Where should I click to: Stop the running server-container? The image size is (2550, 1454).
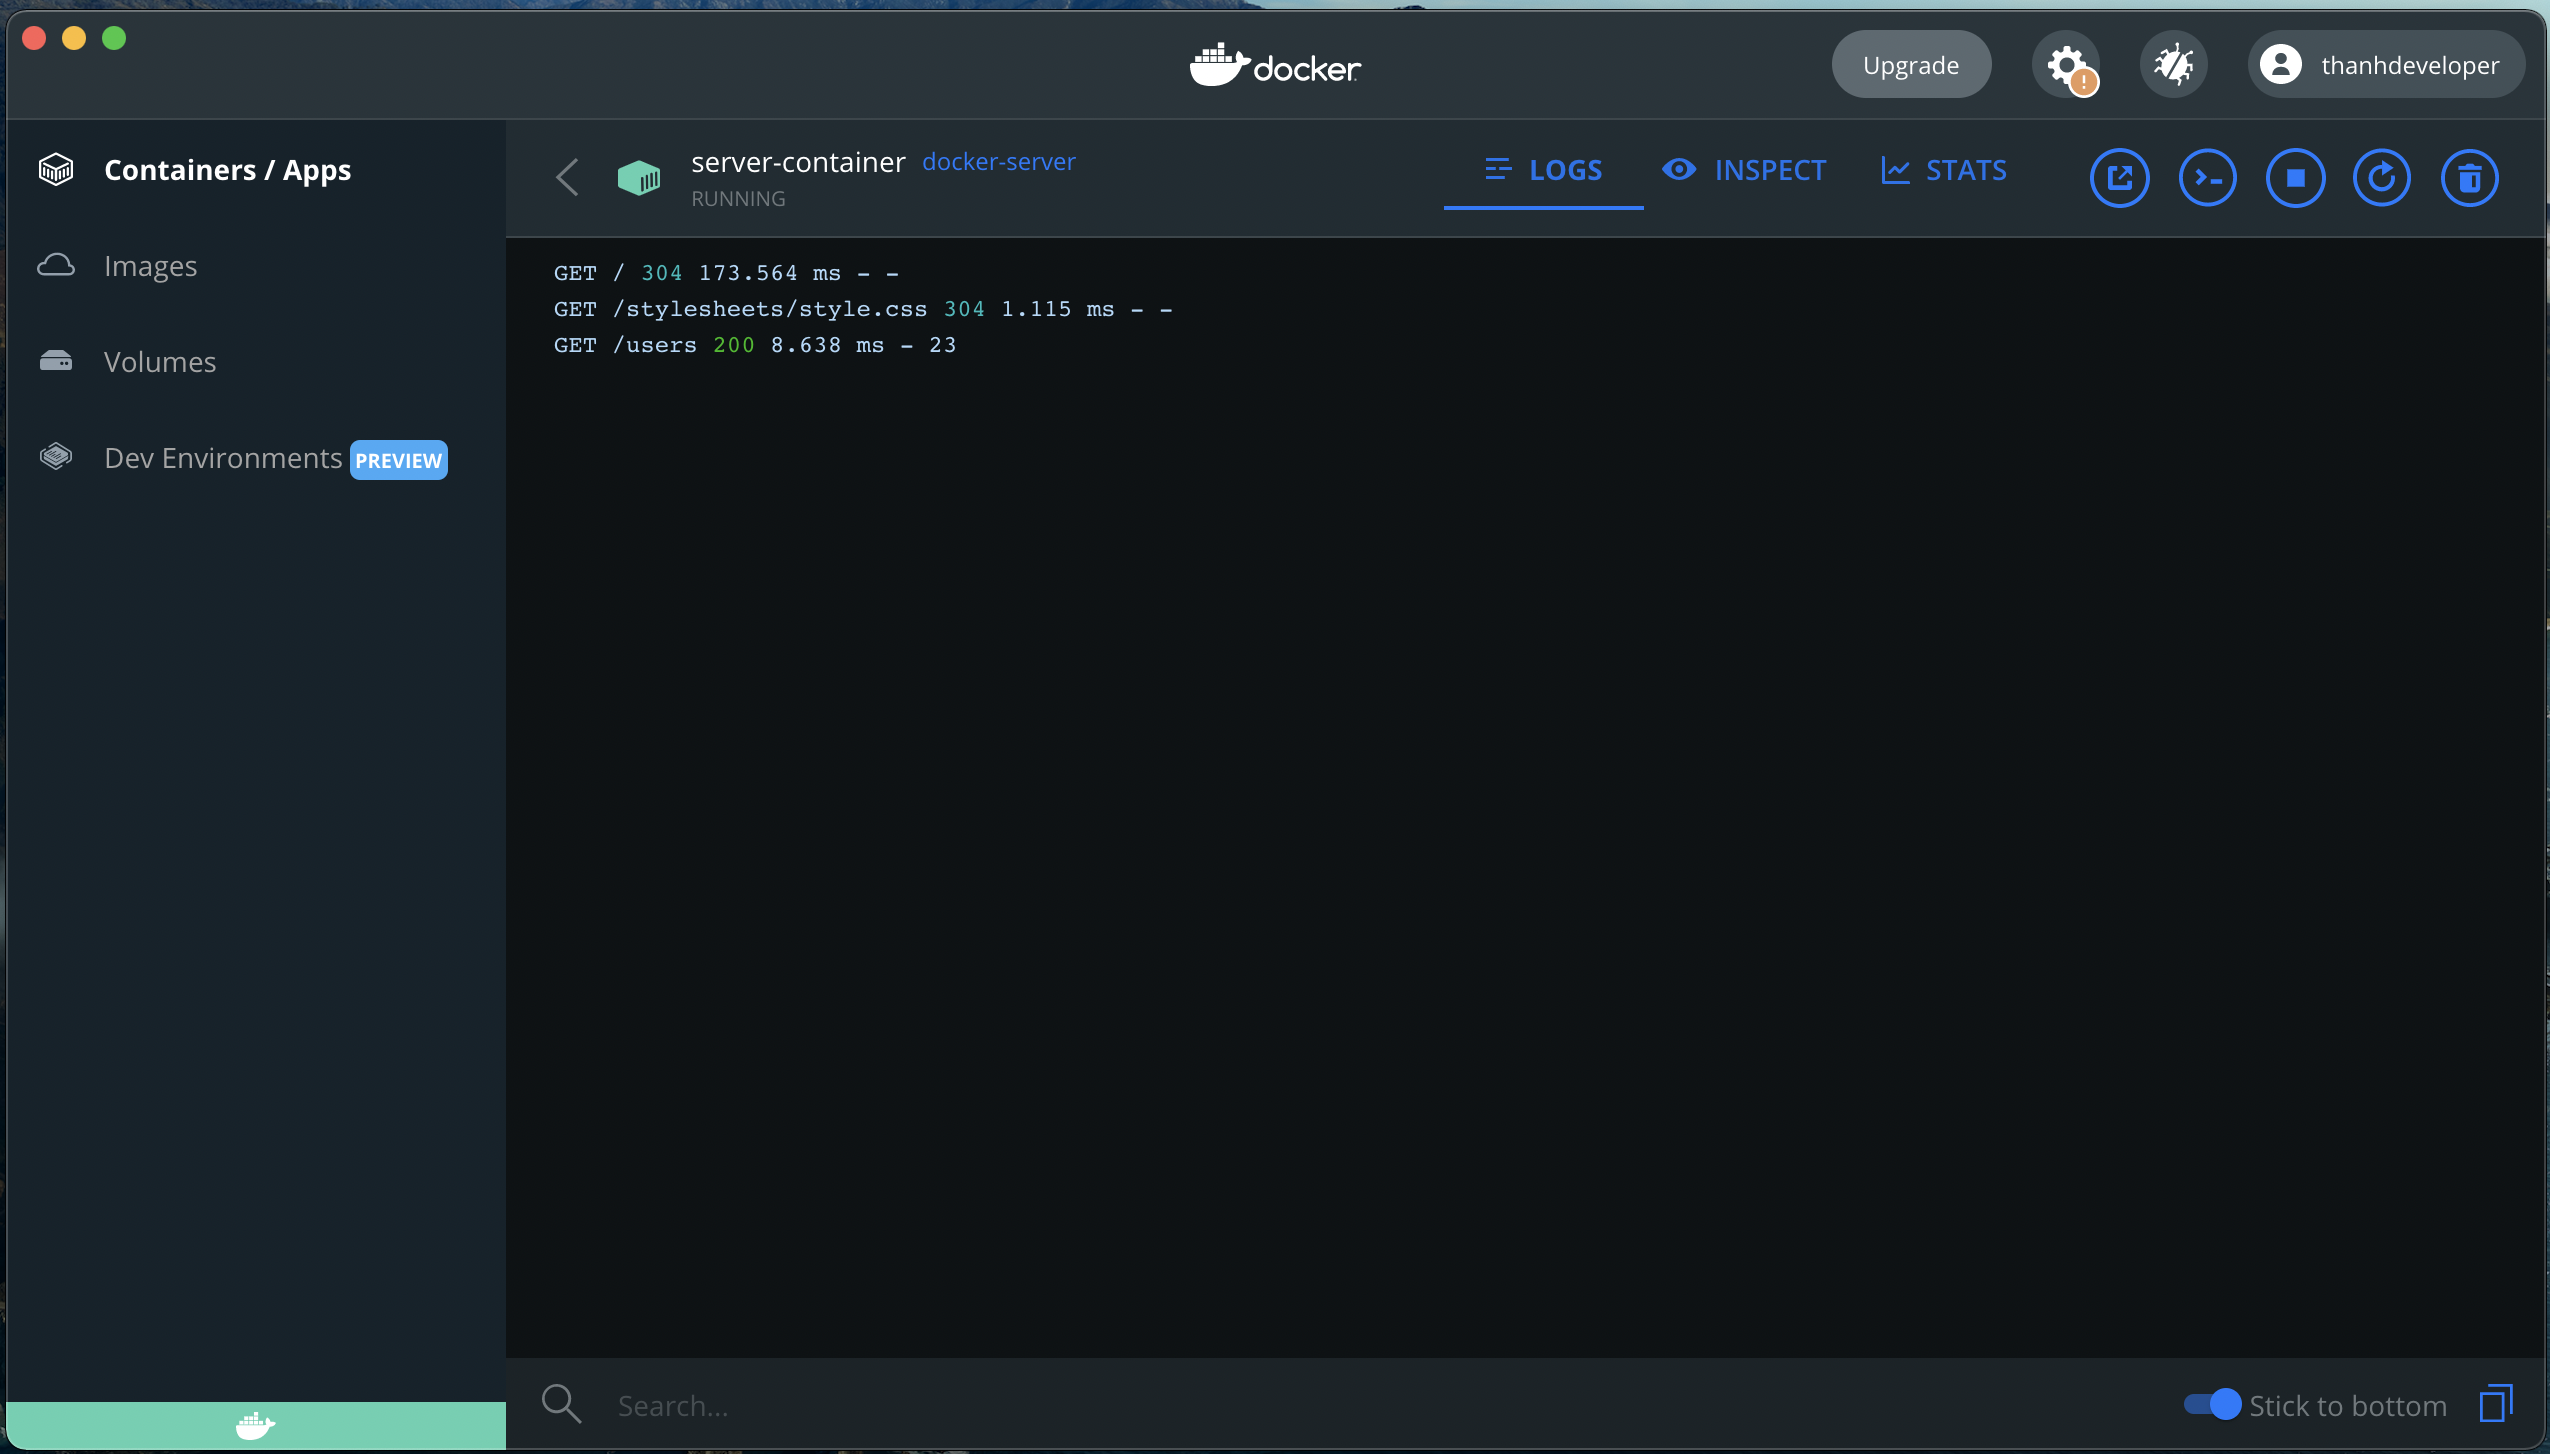click(x=2295, y=177)
